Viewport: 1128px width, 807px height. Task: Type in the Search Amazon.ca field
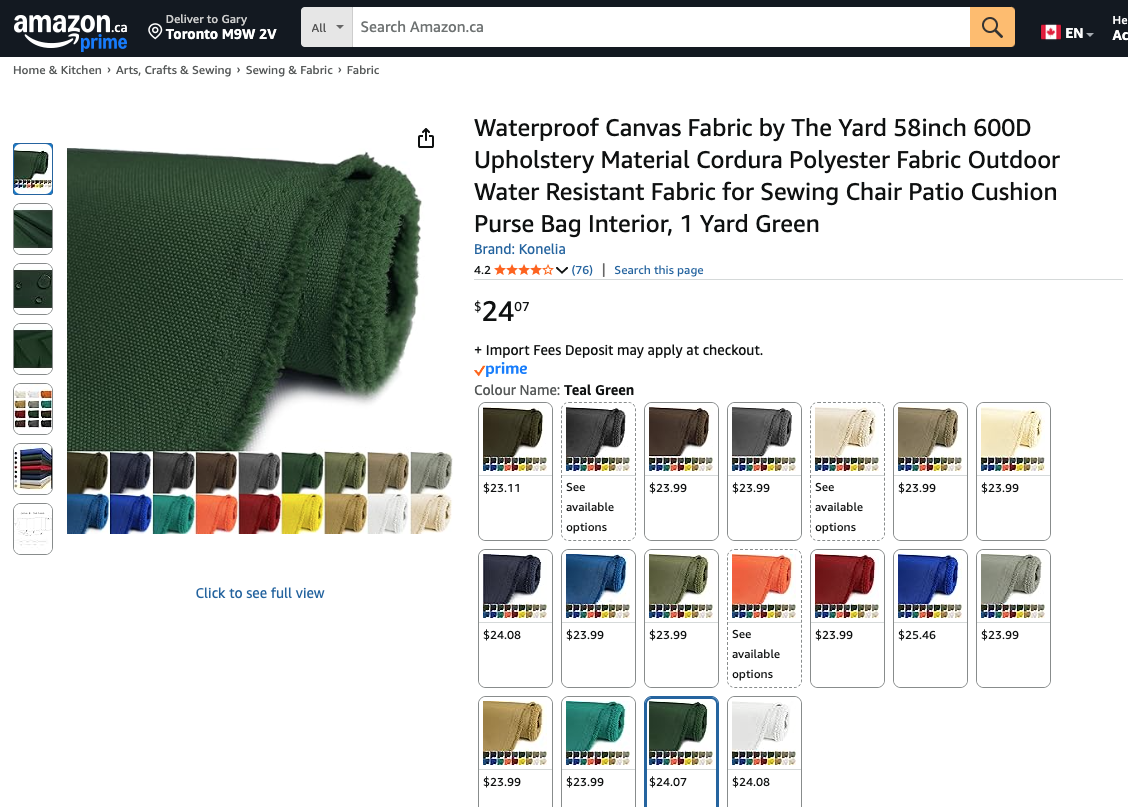click(660, 27)
